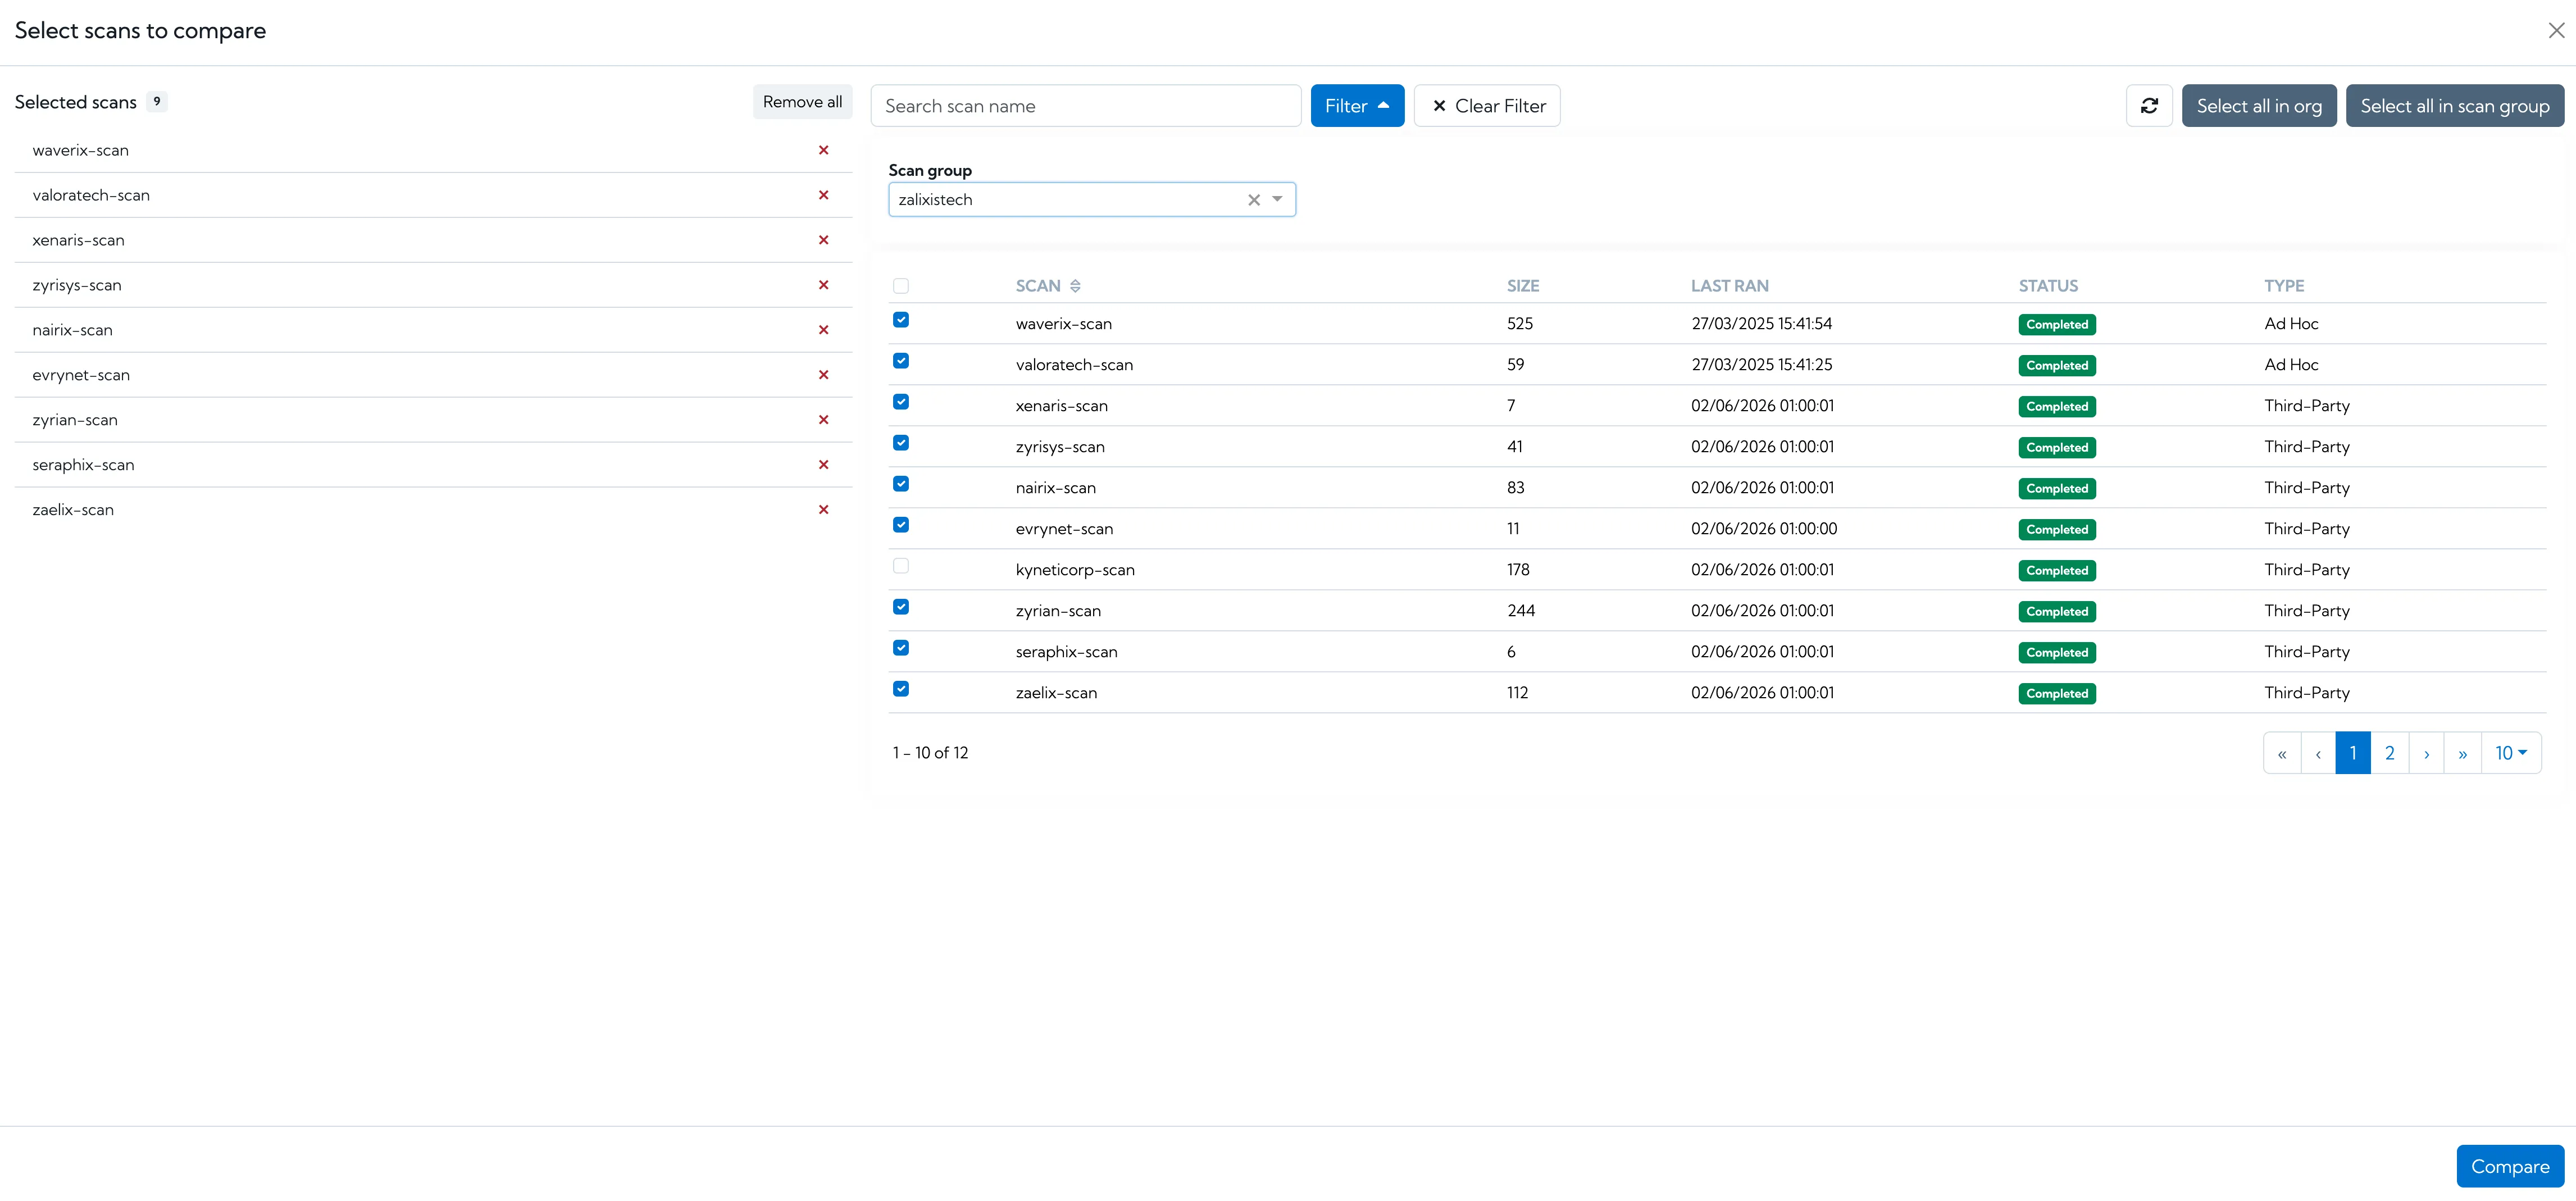Screen dimensions: 2576x1201
Task: Uncheck valoratech-scan in the table
Action: pos(901,361)
